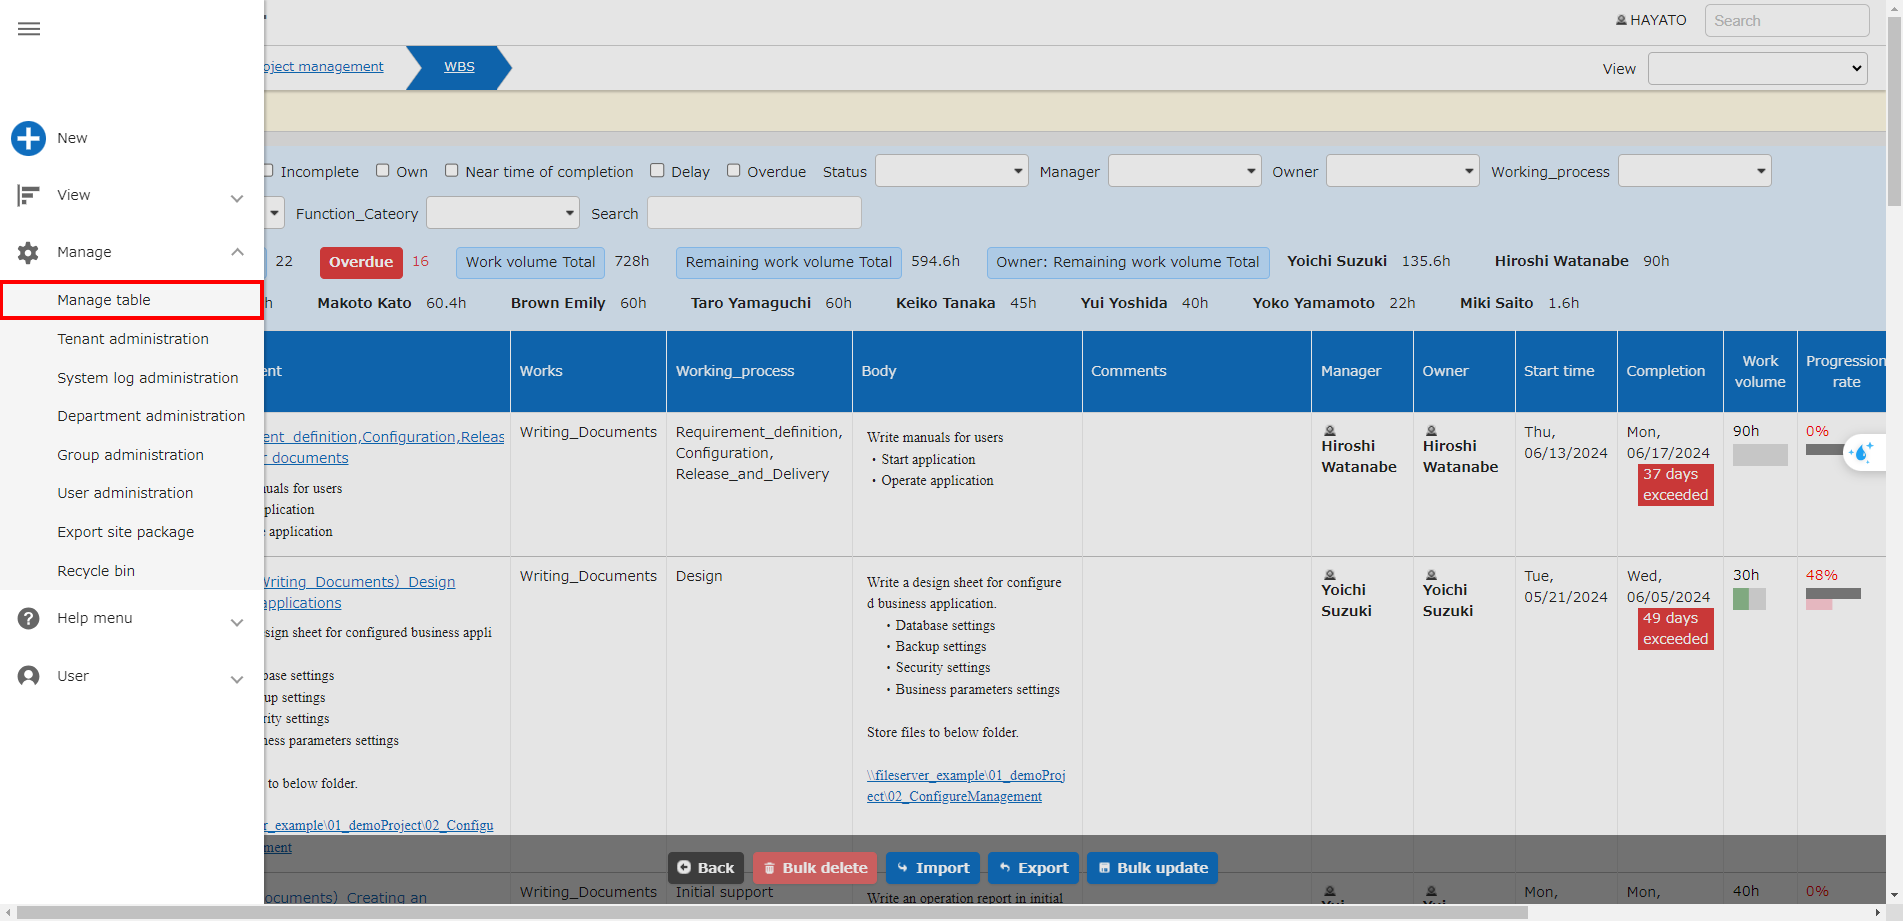Open the View dropdown in header
1903x921 pixels.
[1757, 69]
